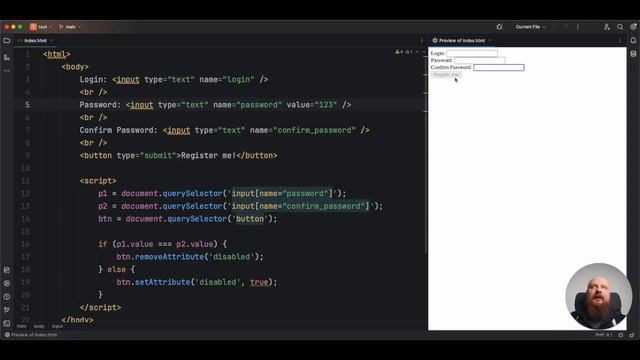Click the Register me! button in preview
This screenshot has width=640, height=360.
tap(446, 75)
